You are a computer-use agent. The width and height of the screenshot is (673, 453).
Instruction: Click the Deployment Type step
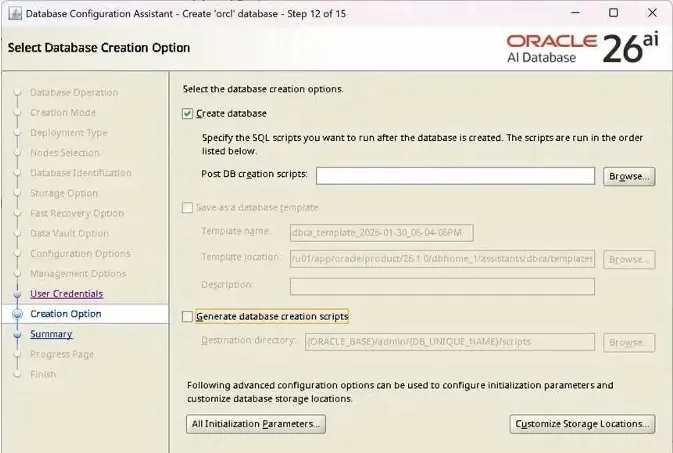coord(69,133)
